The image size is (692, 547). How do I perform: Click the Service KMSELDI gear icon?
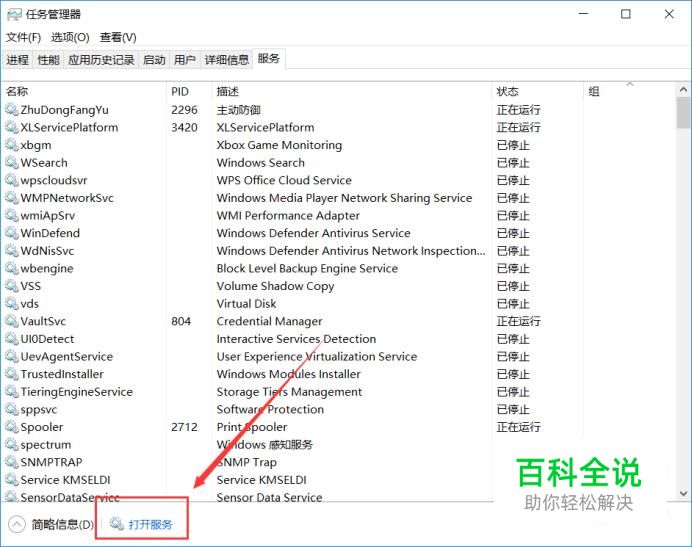11,480
